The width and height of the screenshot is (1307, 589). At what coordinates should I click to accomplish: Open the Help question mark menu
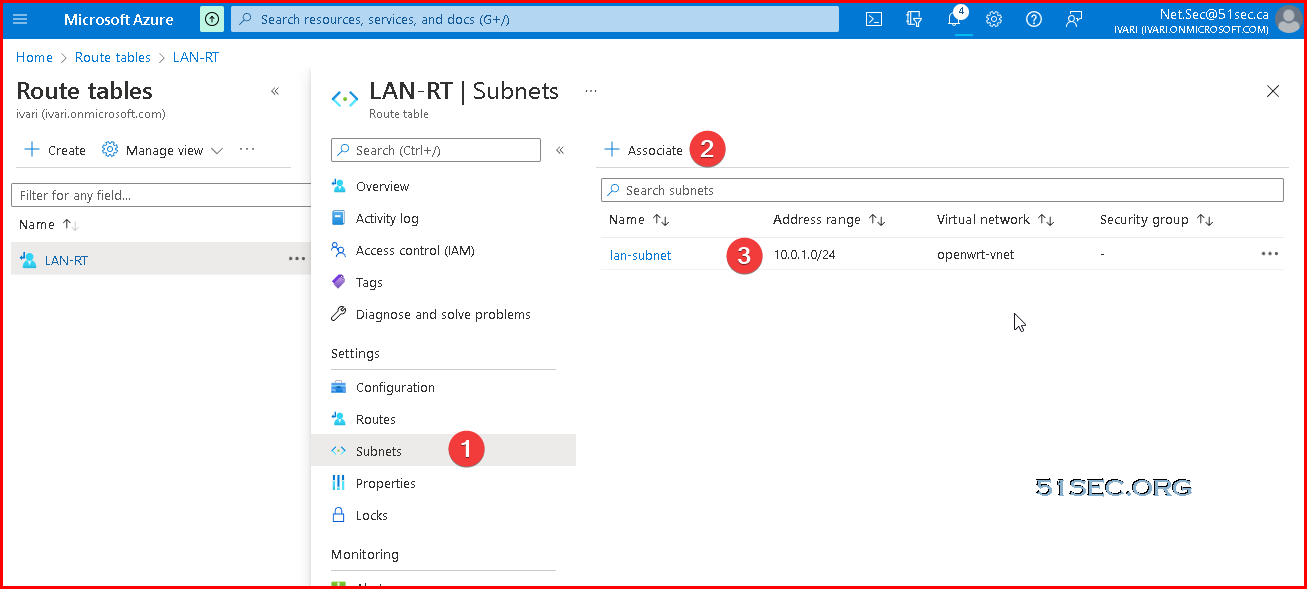(x=1034, y=19)
